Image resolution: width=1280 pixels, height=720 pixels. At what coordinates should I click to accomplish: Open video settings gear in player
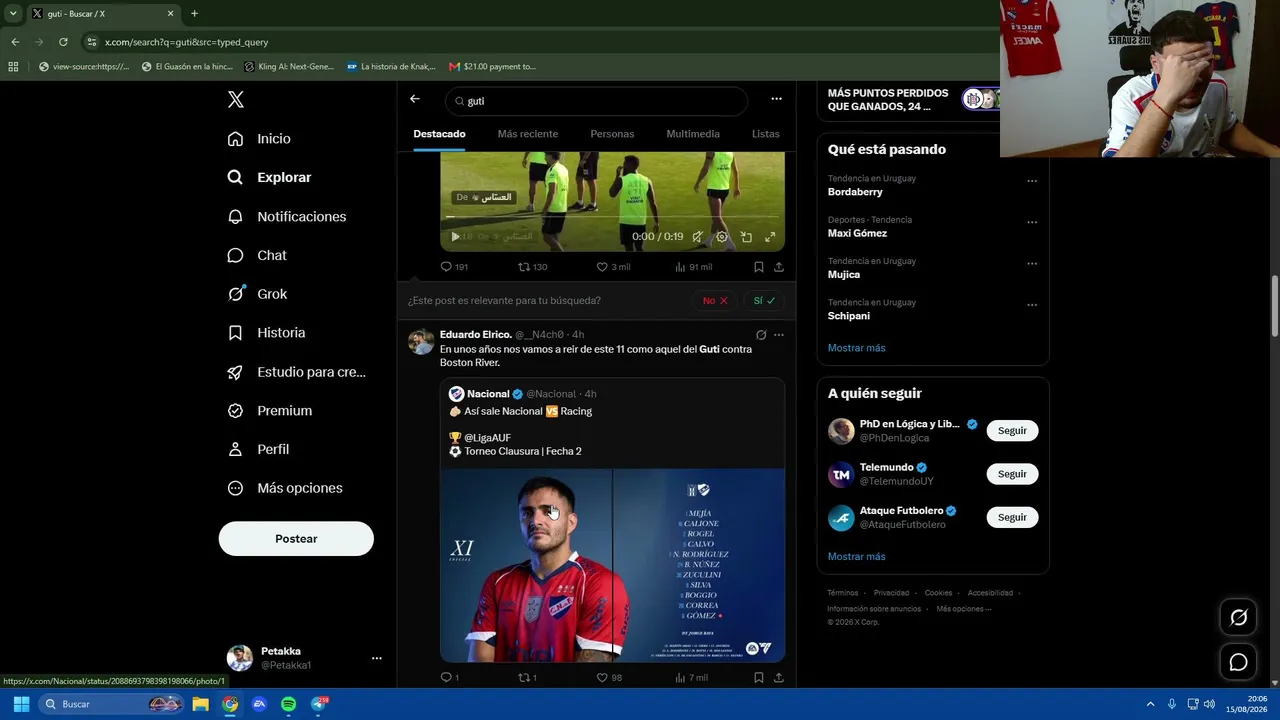click(722, 237)
